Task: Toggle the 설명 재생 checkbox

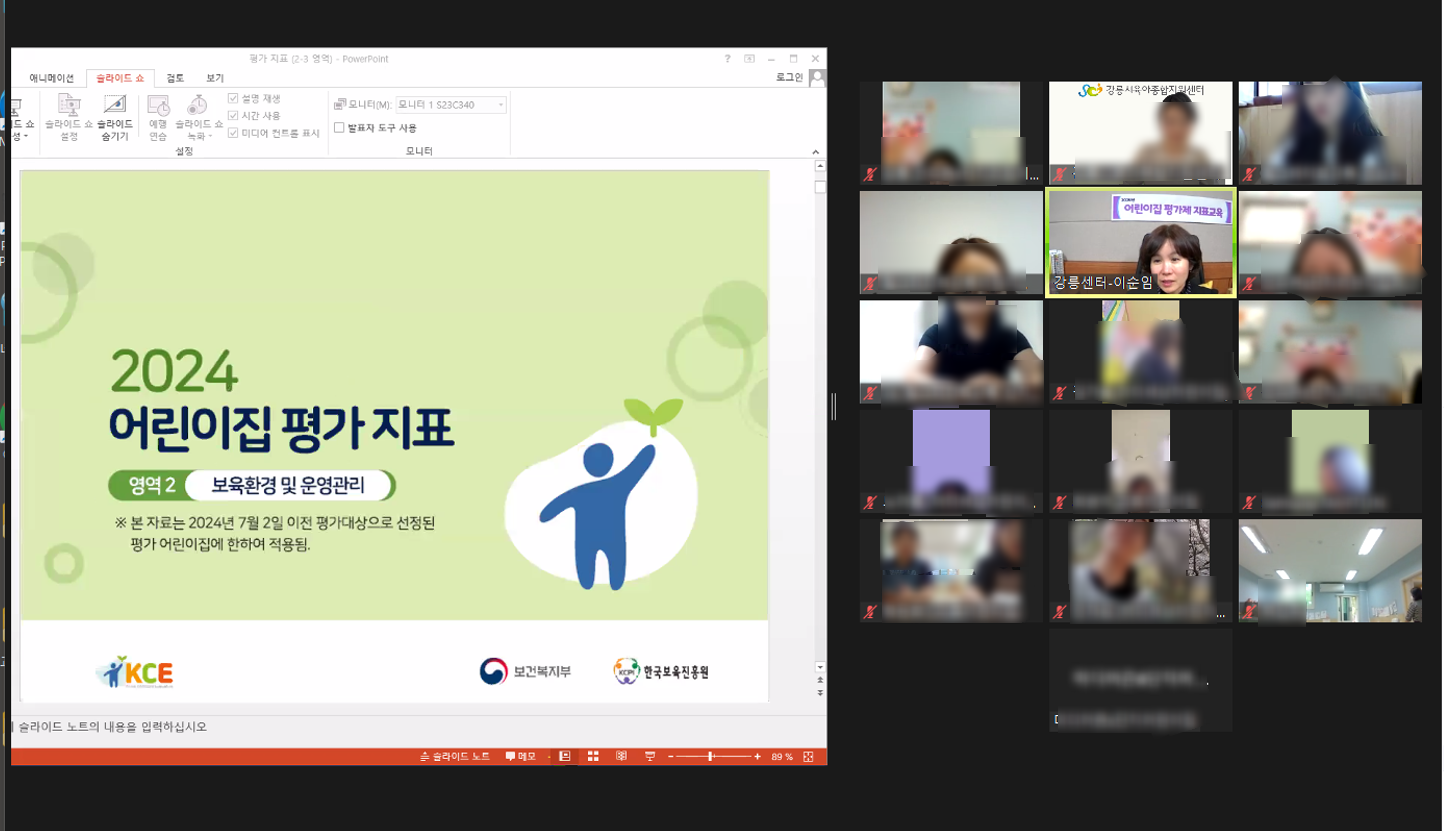Action: tap(233, 99)
